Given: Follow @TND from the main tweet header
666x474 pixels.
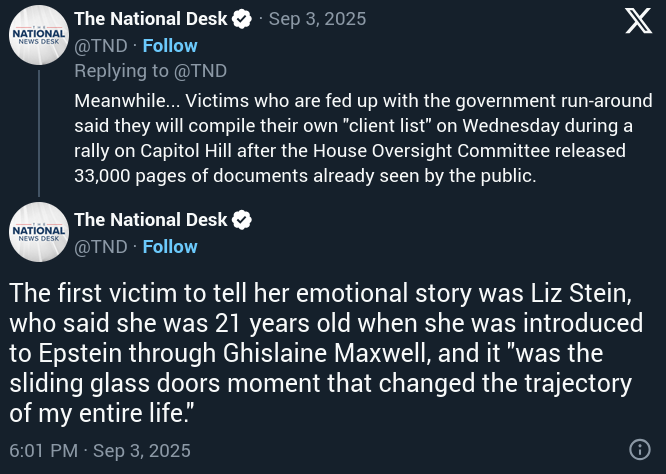Looking at the screenshot, I should pos(170,246).
